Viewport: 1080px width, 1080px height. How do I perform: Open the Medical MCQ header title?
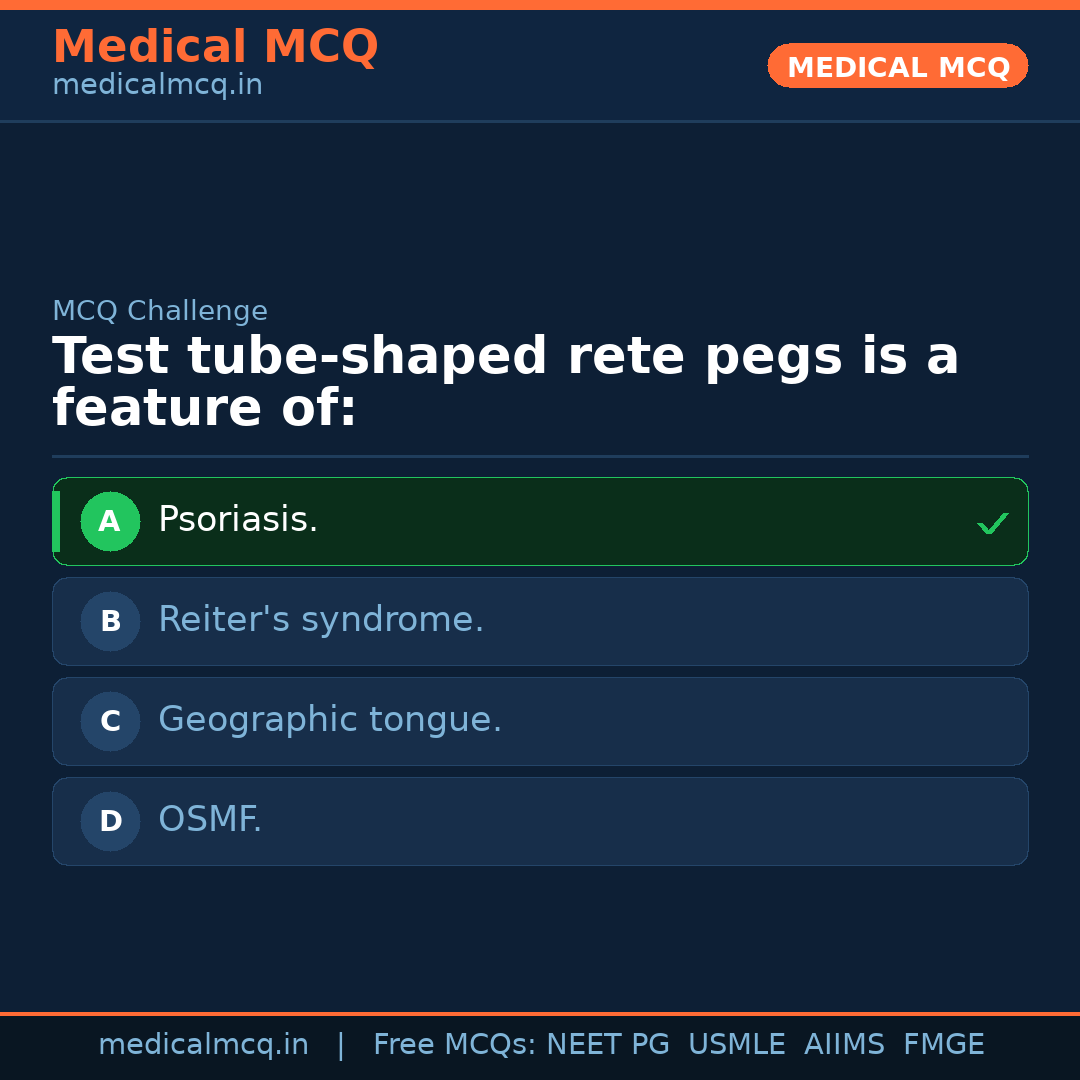pos(215,47)
